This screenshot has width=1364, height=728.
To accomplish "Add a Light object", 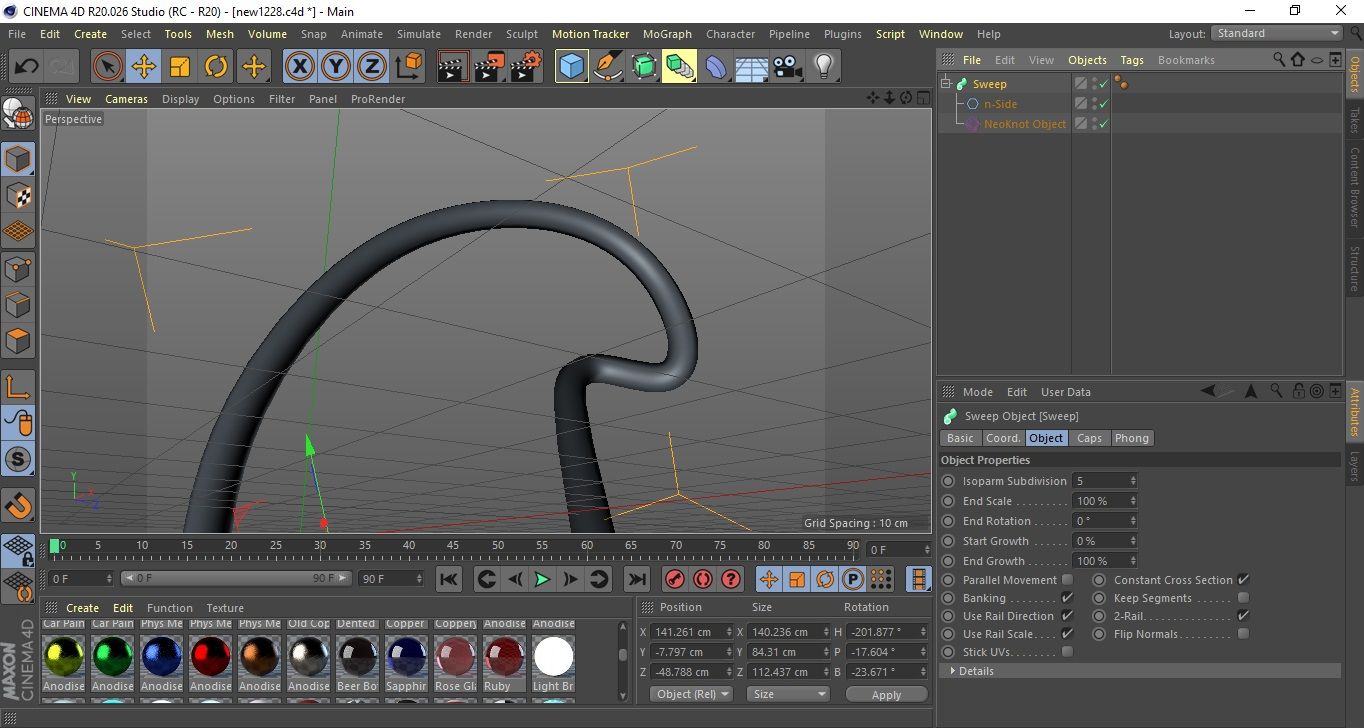I will [824, 67].
